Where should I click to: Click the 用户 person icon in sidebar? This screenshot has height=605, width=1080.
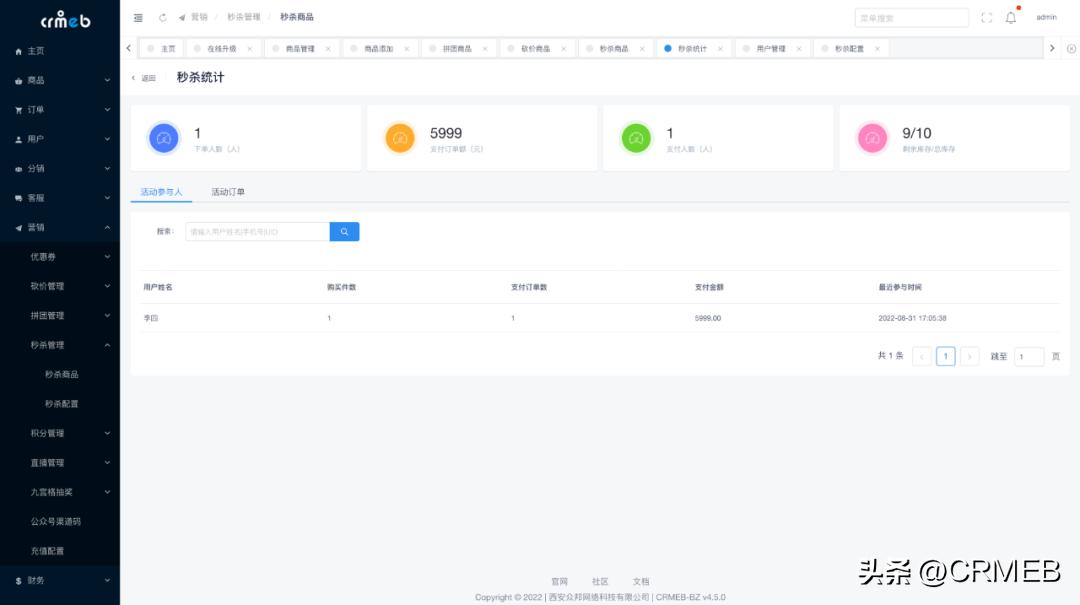pos(20,138)
